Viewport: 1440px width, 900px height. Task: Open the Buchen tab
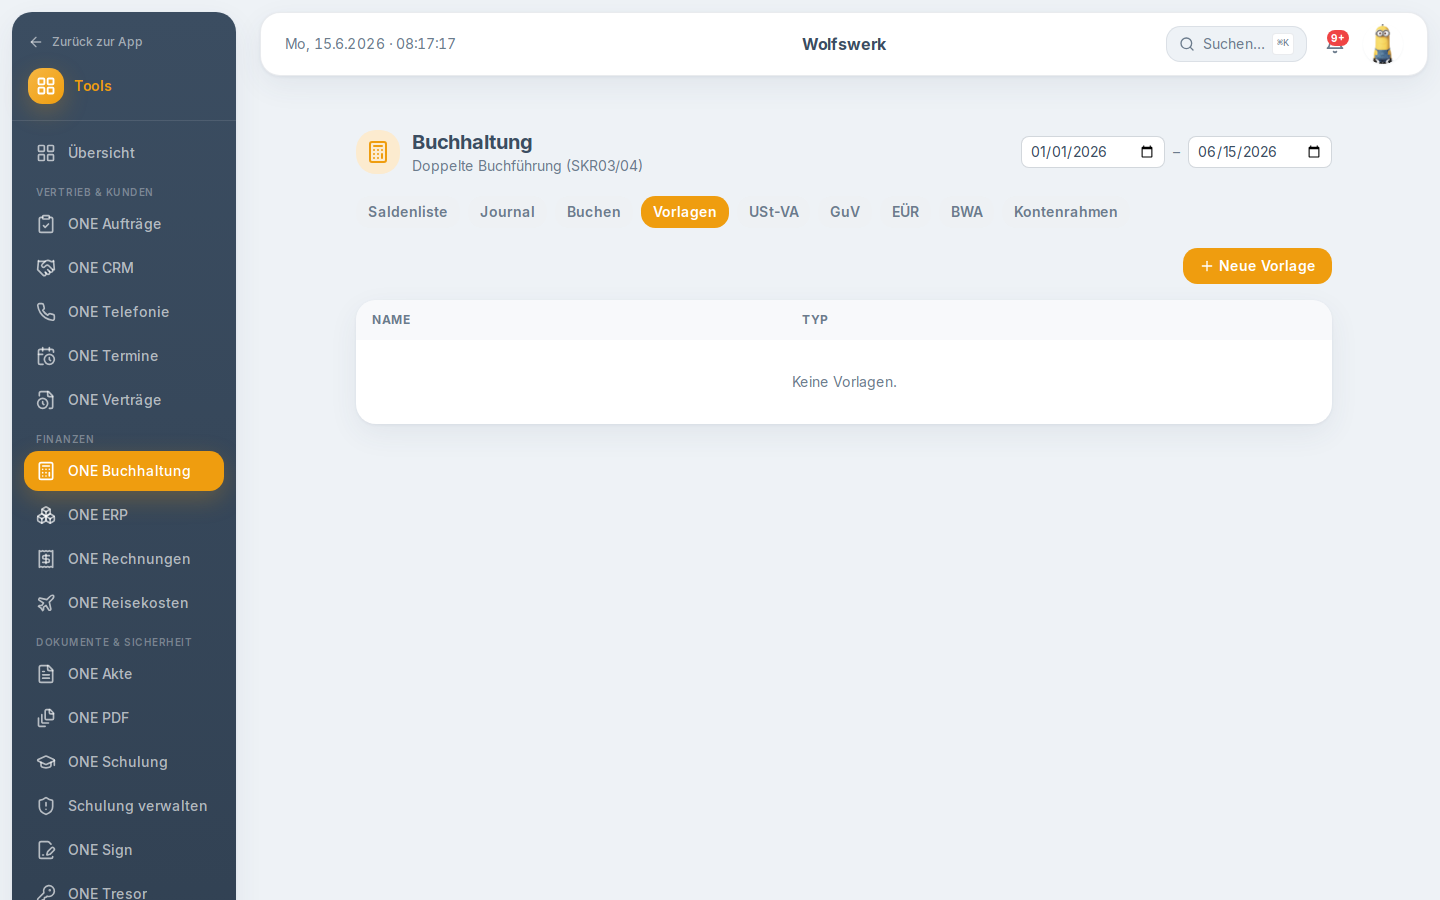pos(594,212)
